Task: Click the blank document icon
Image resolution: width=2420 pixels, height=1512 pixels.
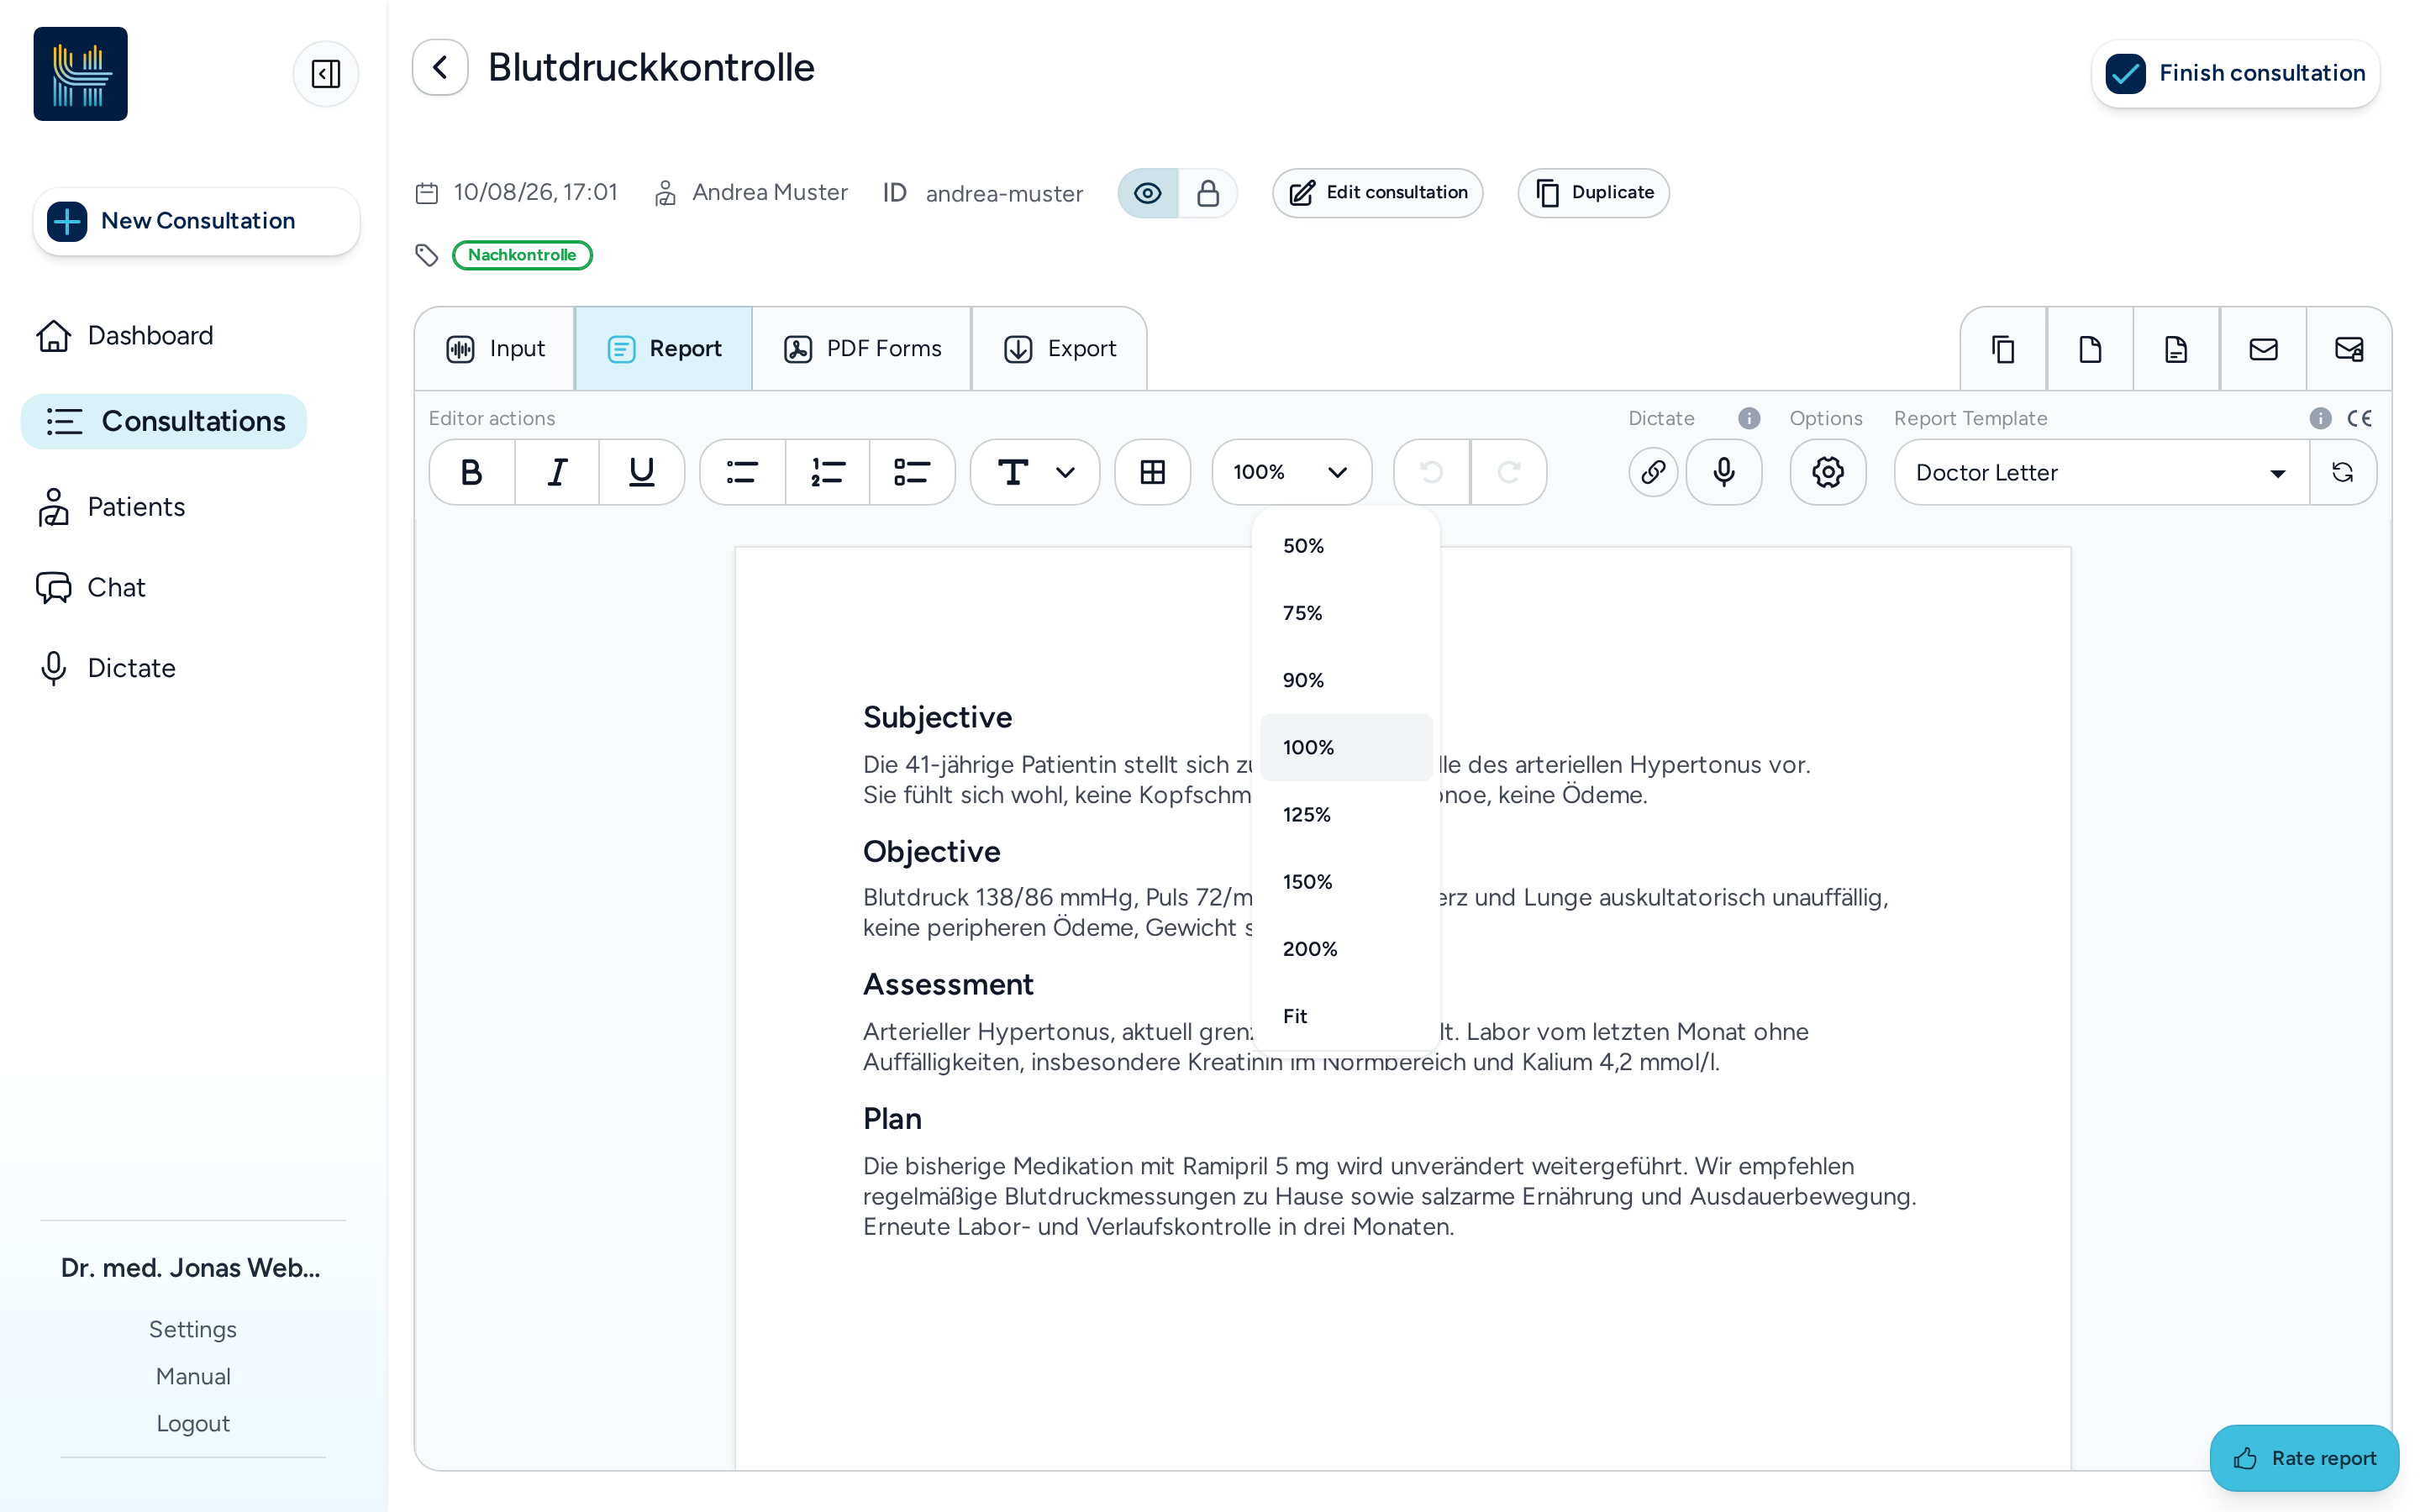Action: (x=2090, y=349)
